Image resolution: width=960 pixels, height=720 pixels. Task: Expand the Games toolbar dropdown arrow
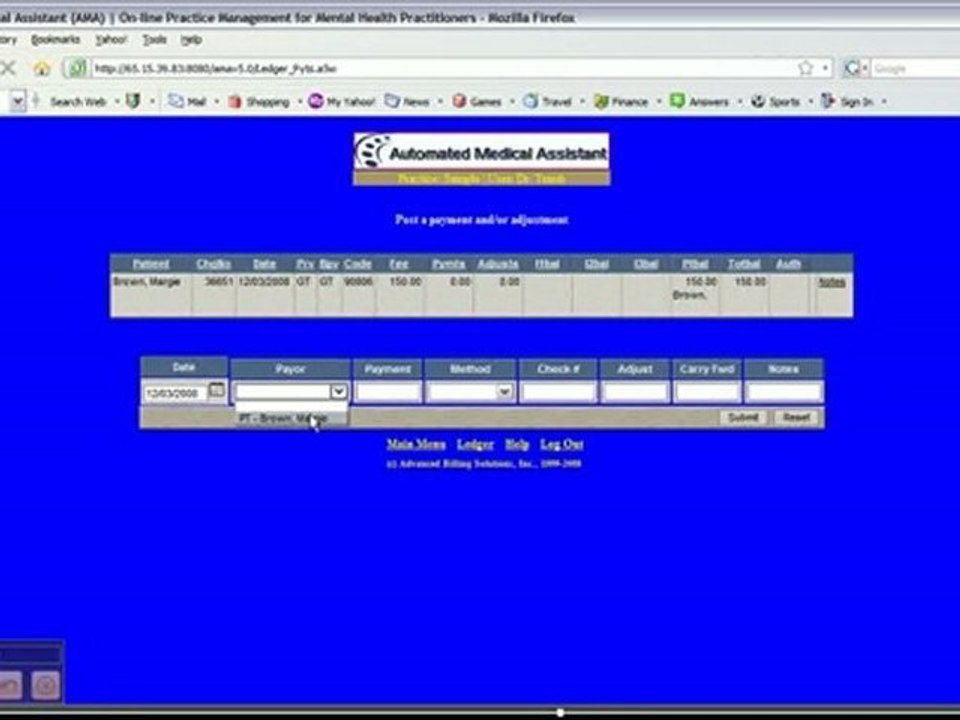pos(512,102)
